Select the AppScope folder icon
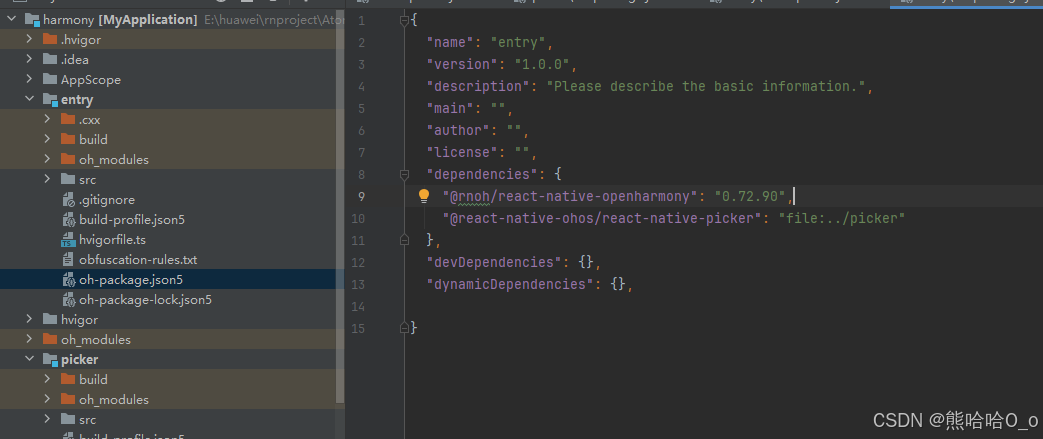 pyautogui.click(x=50, y=79)
